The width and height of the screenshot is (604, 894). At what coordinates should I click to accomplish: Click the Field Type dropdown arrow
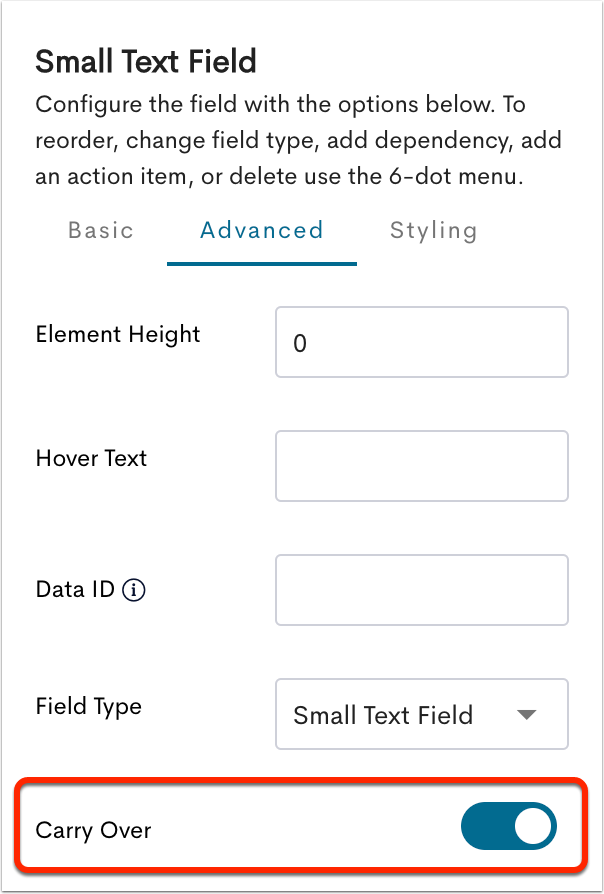click(526, 714)
